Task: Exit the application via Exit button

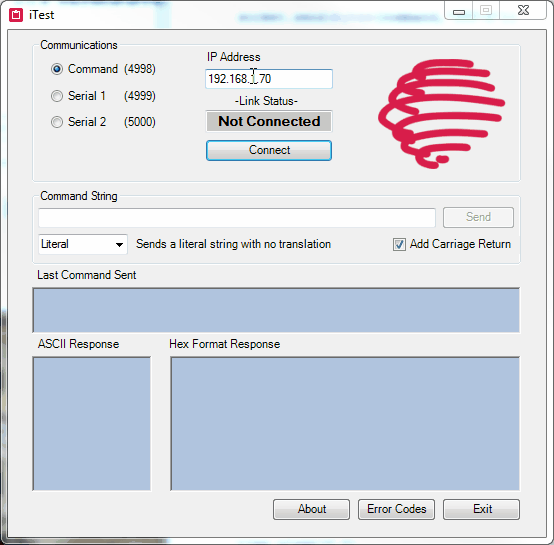Action: (482, 509)
